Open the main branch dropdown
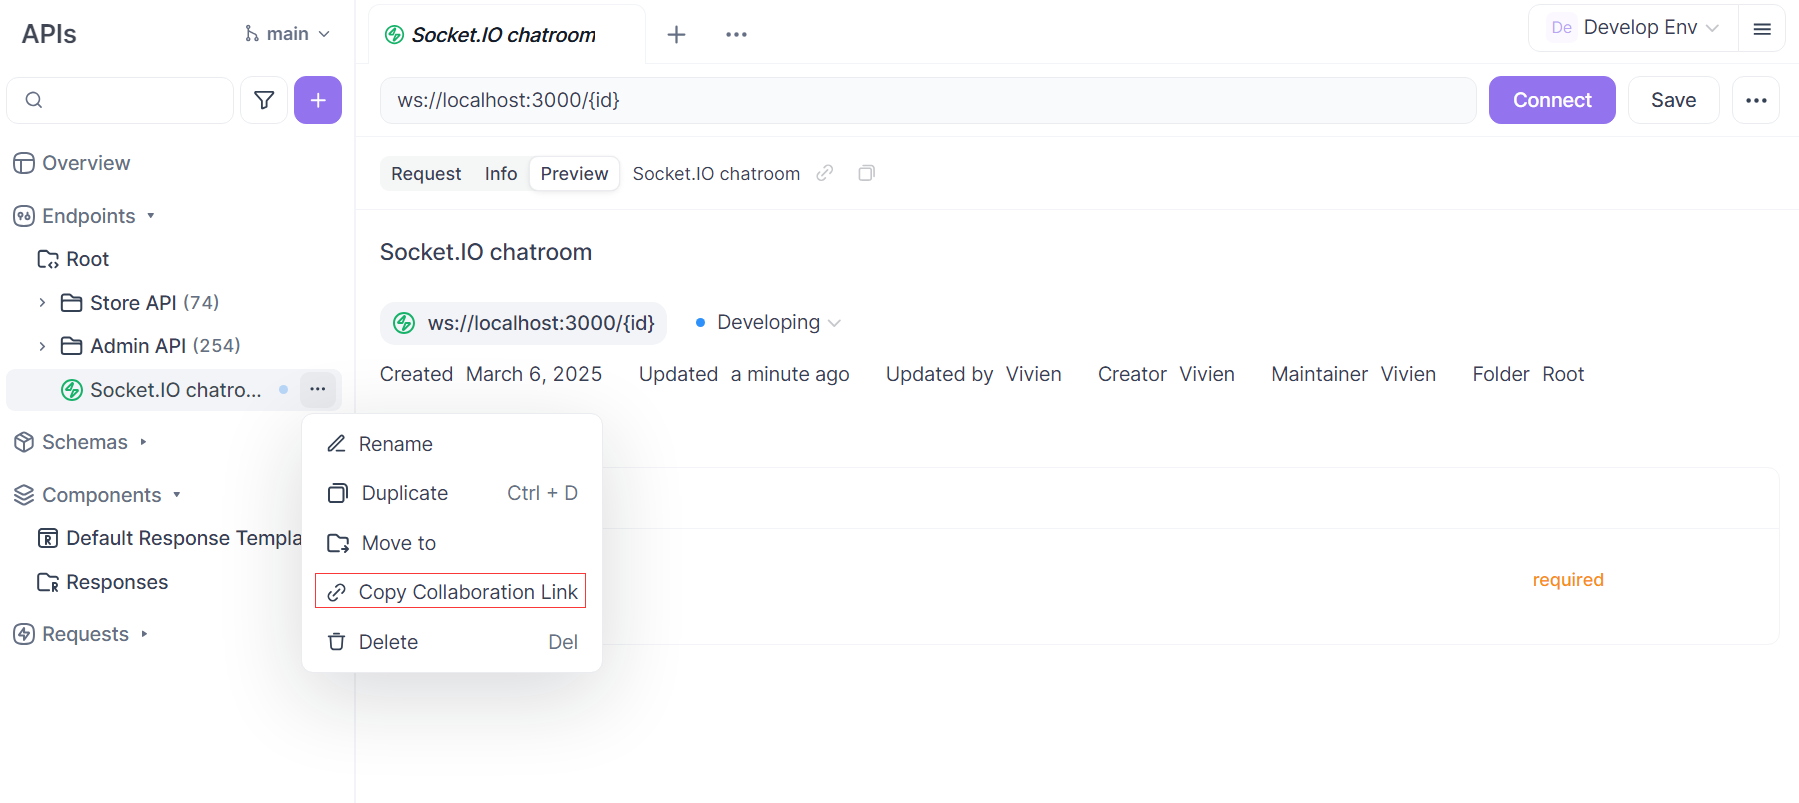The image size is (1799, 803). click(287, 34)
